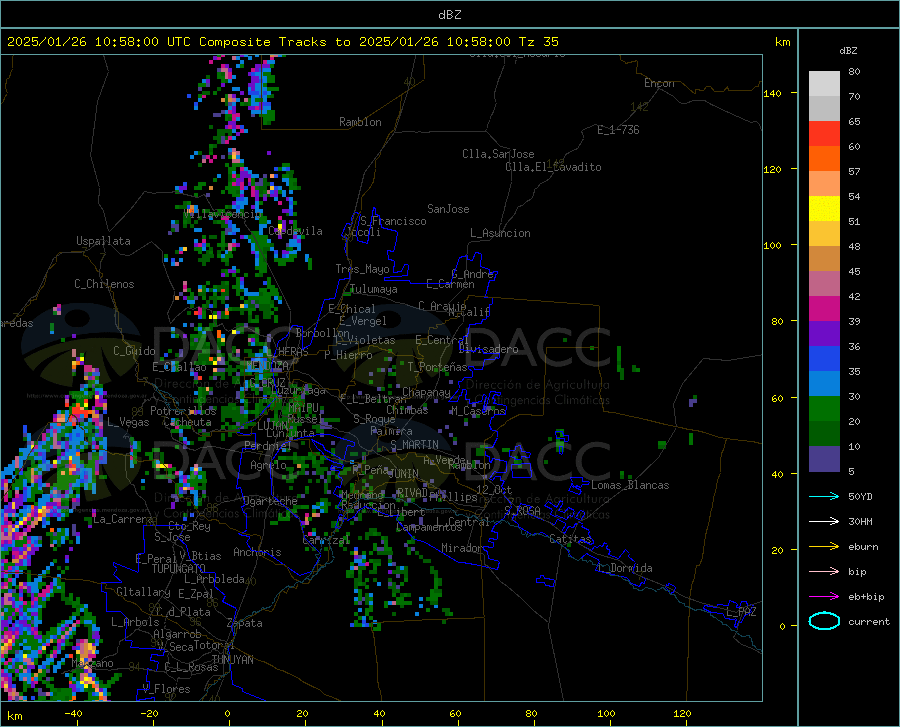Screen dimensions: 900x727
Task: Click the magenta eb+bip arrow icon
Action: [x=824, y=597]
